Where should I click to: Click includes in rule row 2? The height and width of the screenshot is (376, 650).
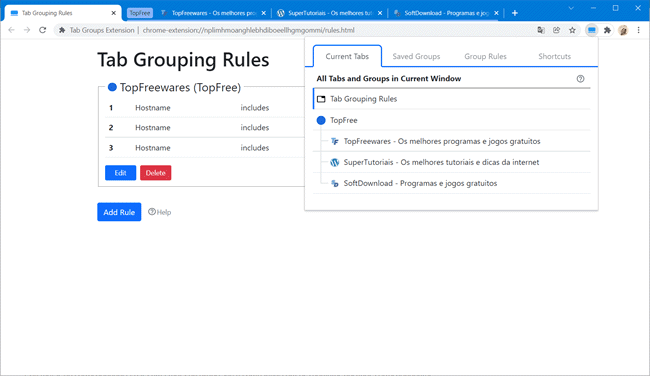(x=255, y=128)
